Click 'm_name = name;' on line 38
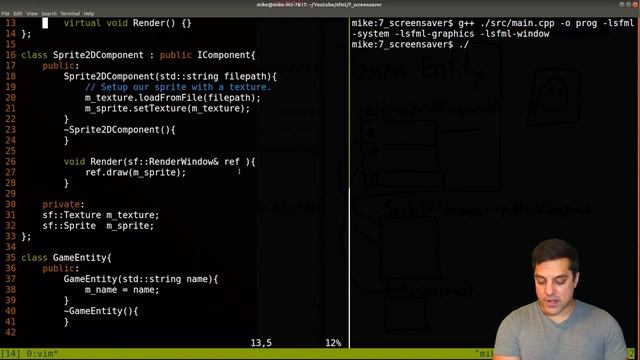 122,290
